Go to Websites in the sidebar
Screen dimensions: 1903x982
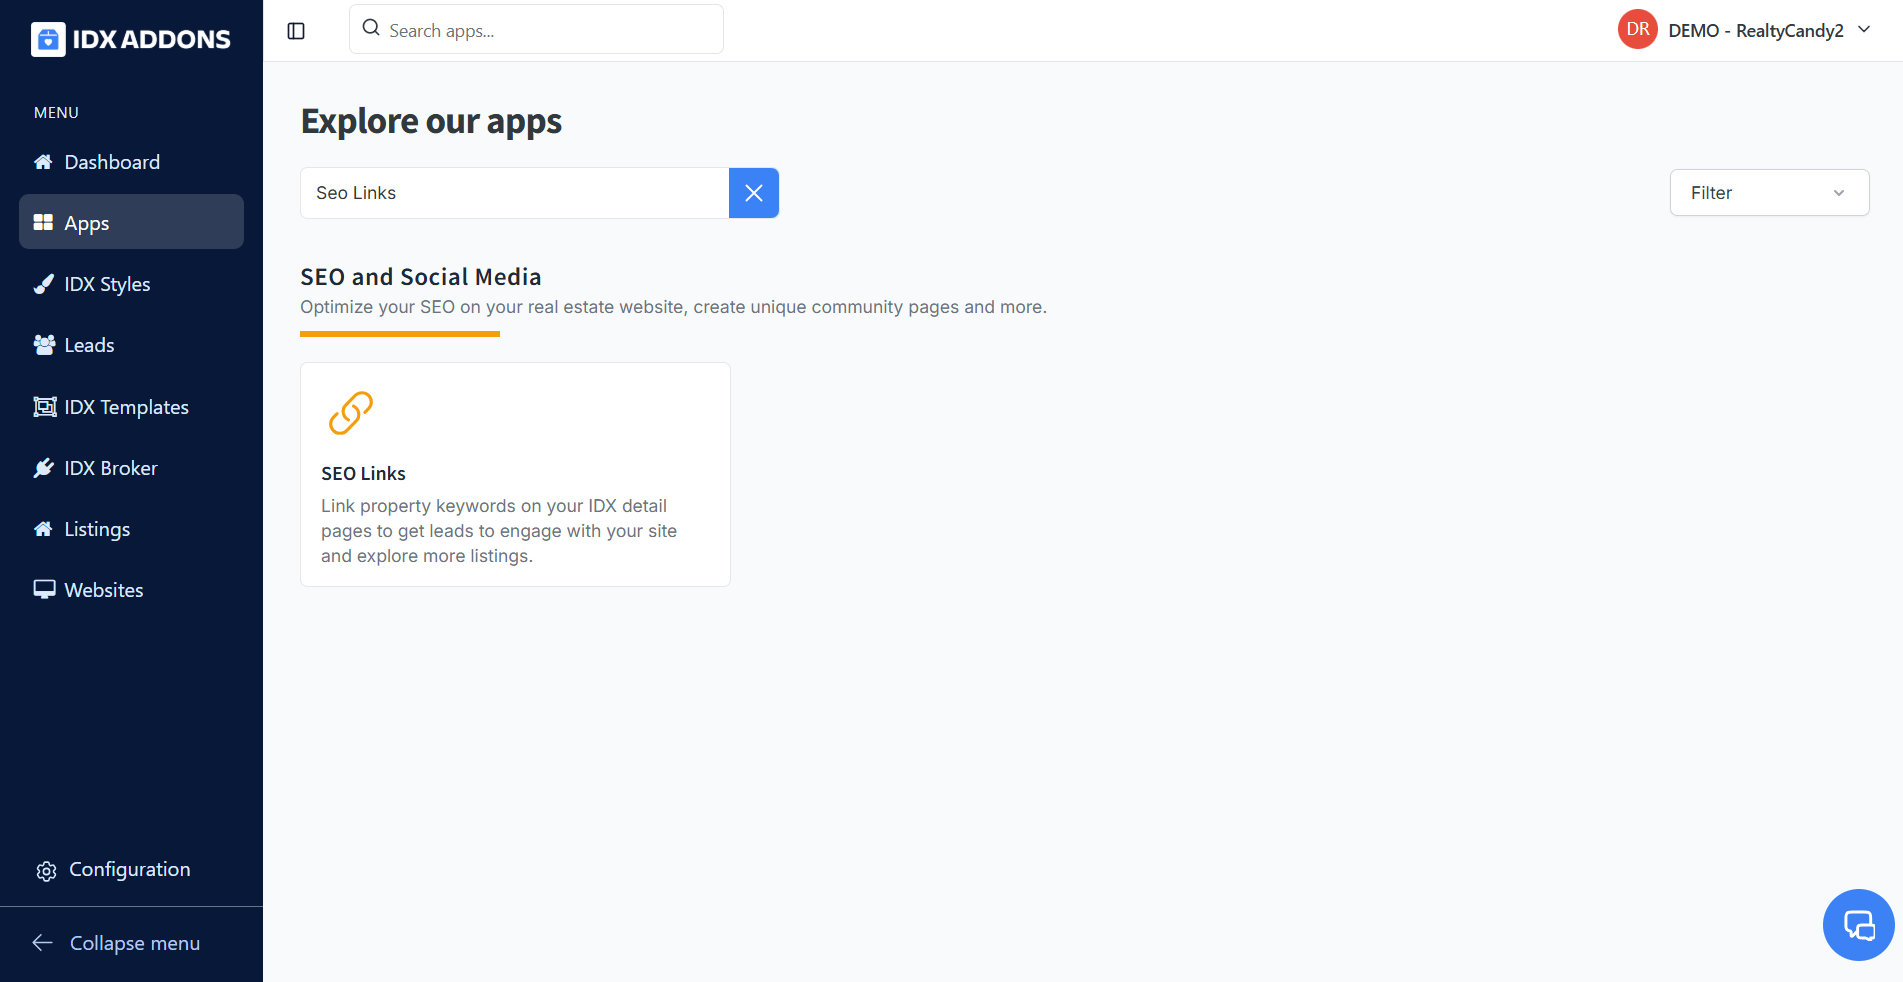point(104,590)
